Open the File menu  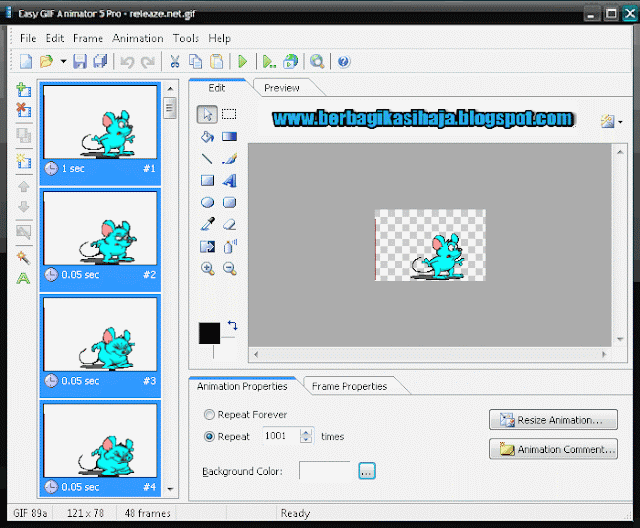click(x=28, y=38)
